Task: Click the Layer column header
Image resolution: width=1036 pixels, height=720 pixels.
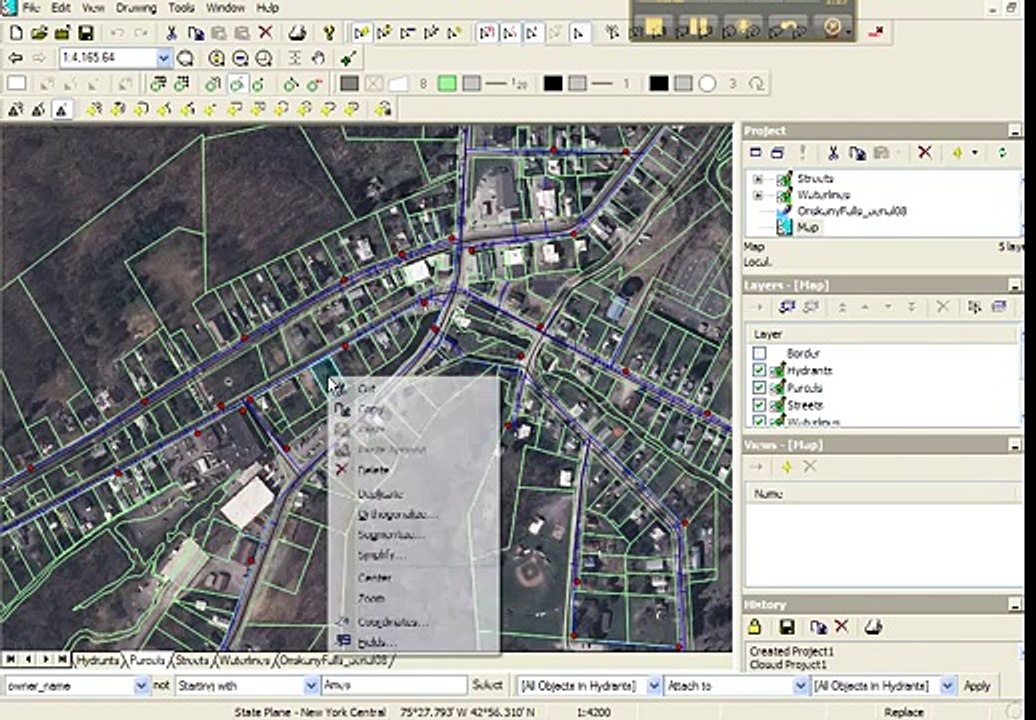Action: tap(882, 334)
